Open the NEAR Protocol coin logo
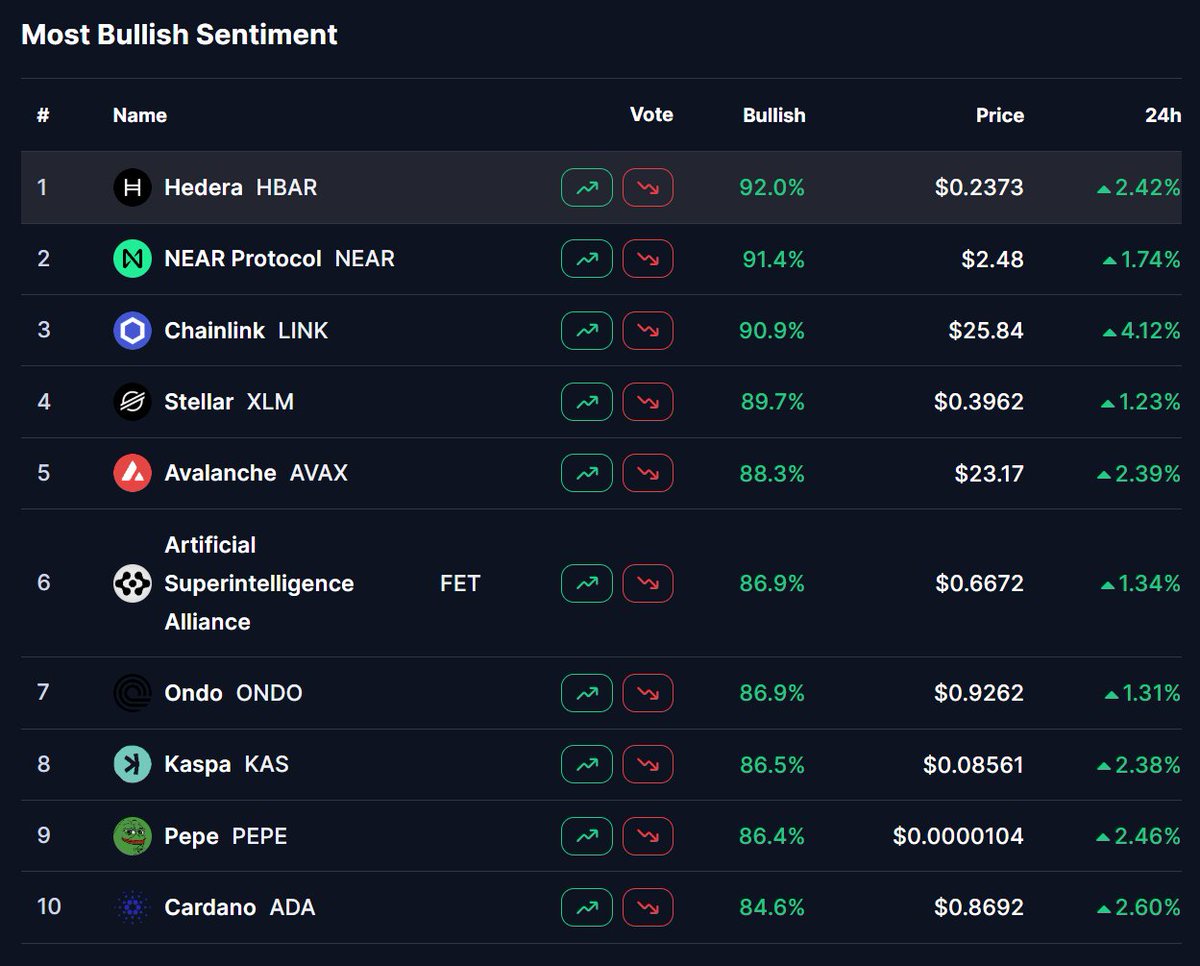1200x966 pixels. tap(133, 259)
